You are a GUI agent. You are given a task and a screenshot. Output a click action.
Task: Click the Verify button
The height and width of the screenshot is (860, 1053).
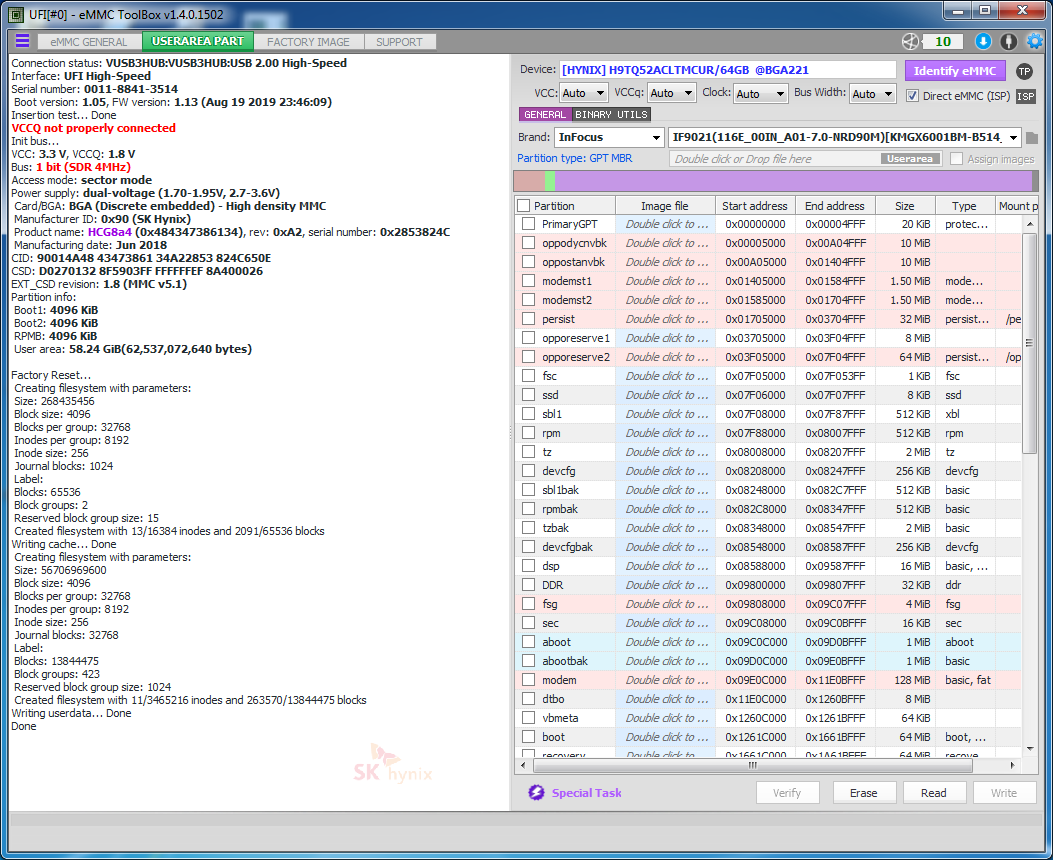point(787,793)
